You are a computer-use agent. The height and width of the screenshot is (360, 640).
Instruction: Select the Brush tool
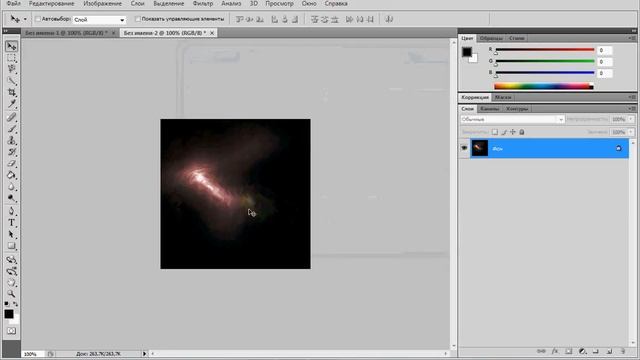click(11, 129)
